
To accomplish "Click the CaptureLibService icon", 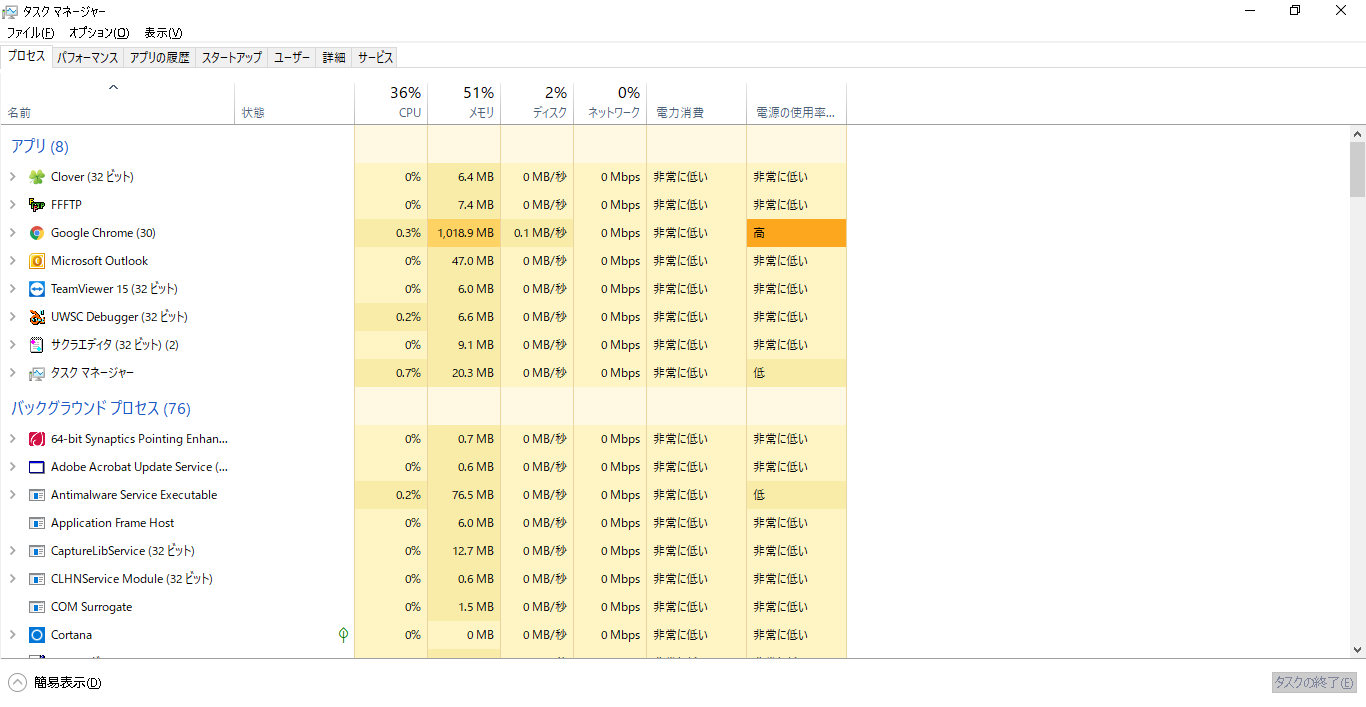I will pyautogui.click(x=37, y=551).
